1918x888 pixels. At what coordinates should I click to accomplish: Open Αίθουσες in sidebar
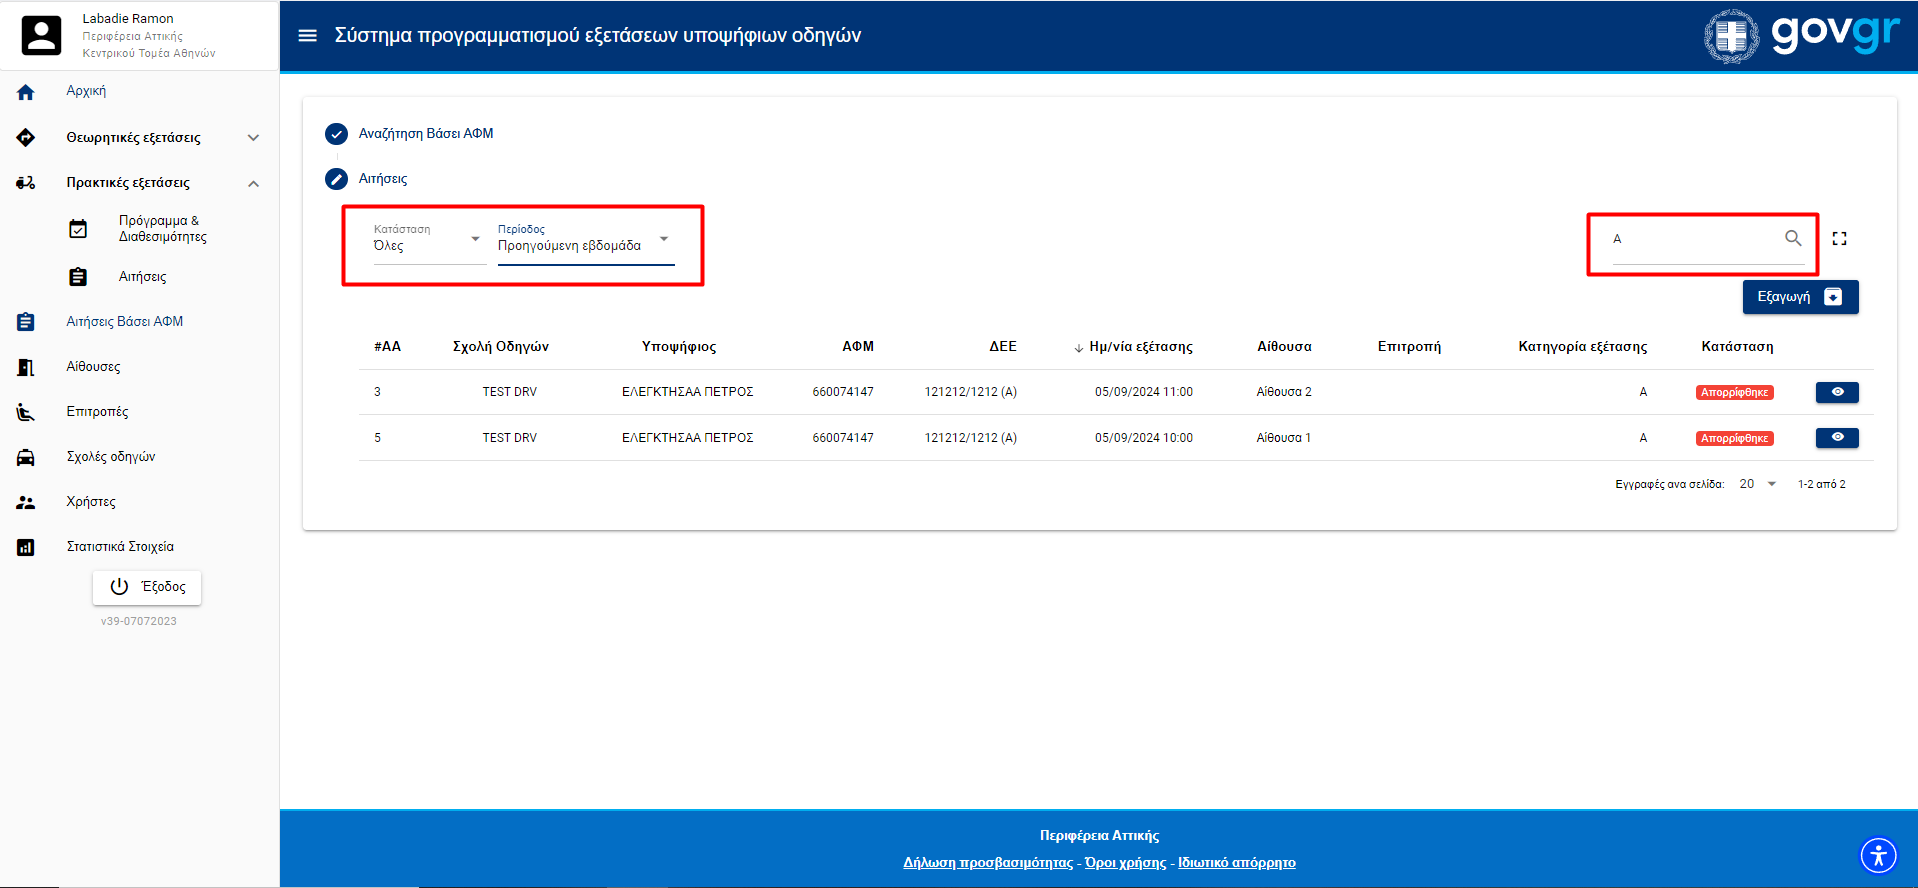(x=93, y=367)
